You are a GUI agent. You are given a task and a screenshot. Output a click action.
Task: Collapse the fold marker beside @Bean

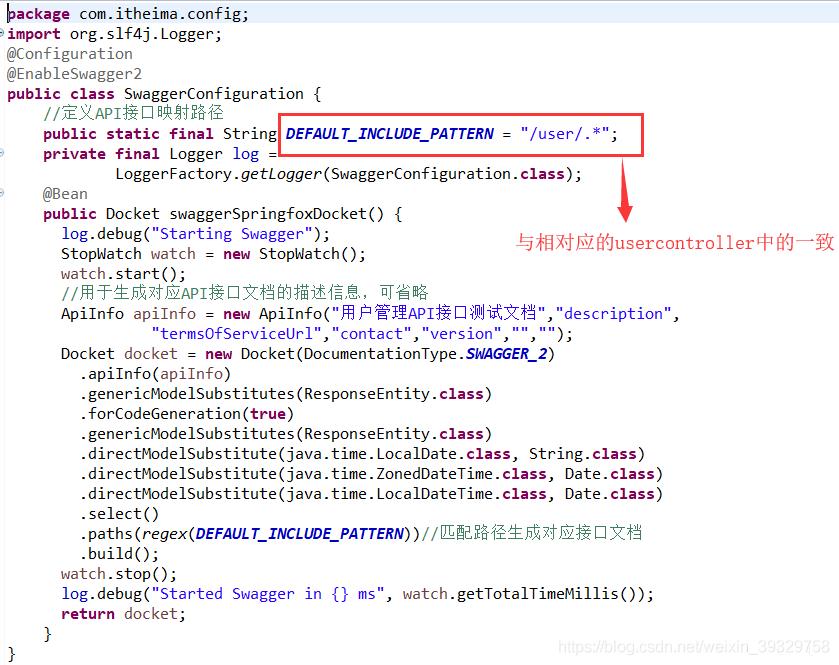[2, 193]
